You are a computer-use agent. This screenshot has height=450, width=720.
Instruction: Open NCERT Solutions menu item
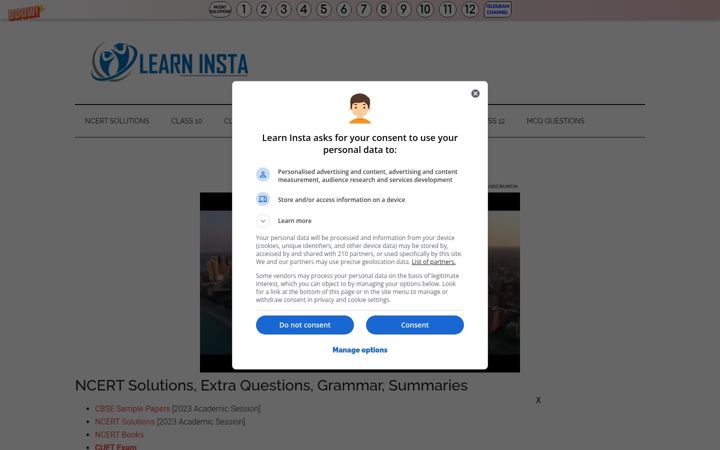point(117,121)
